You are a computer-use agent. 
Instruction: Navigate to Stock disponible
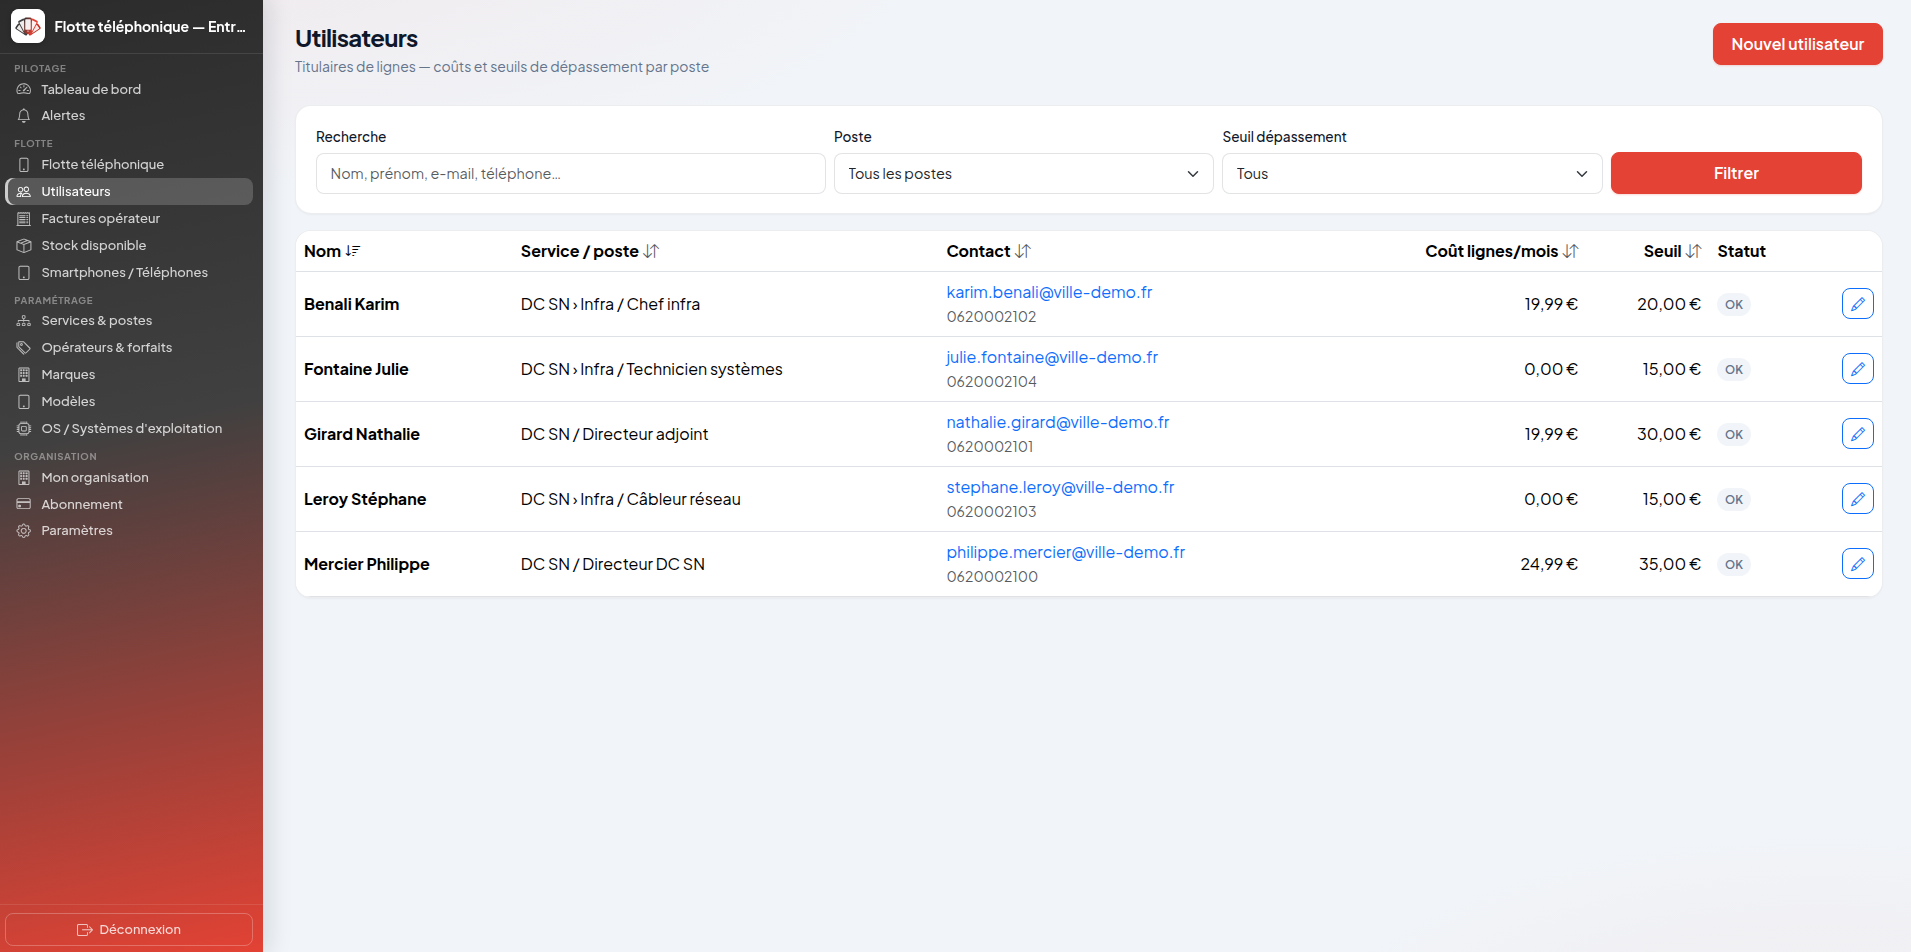click(129, 245)
